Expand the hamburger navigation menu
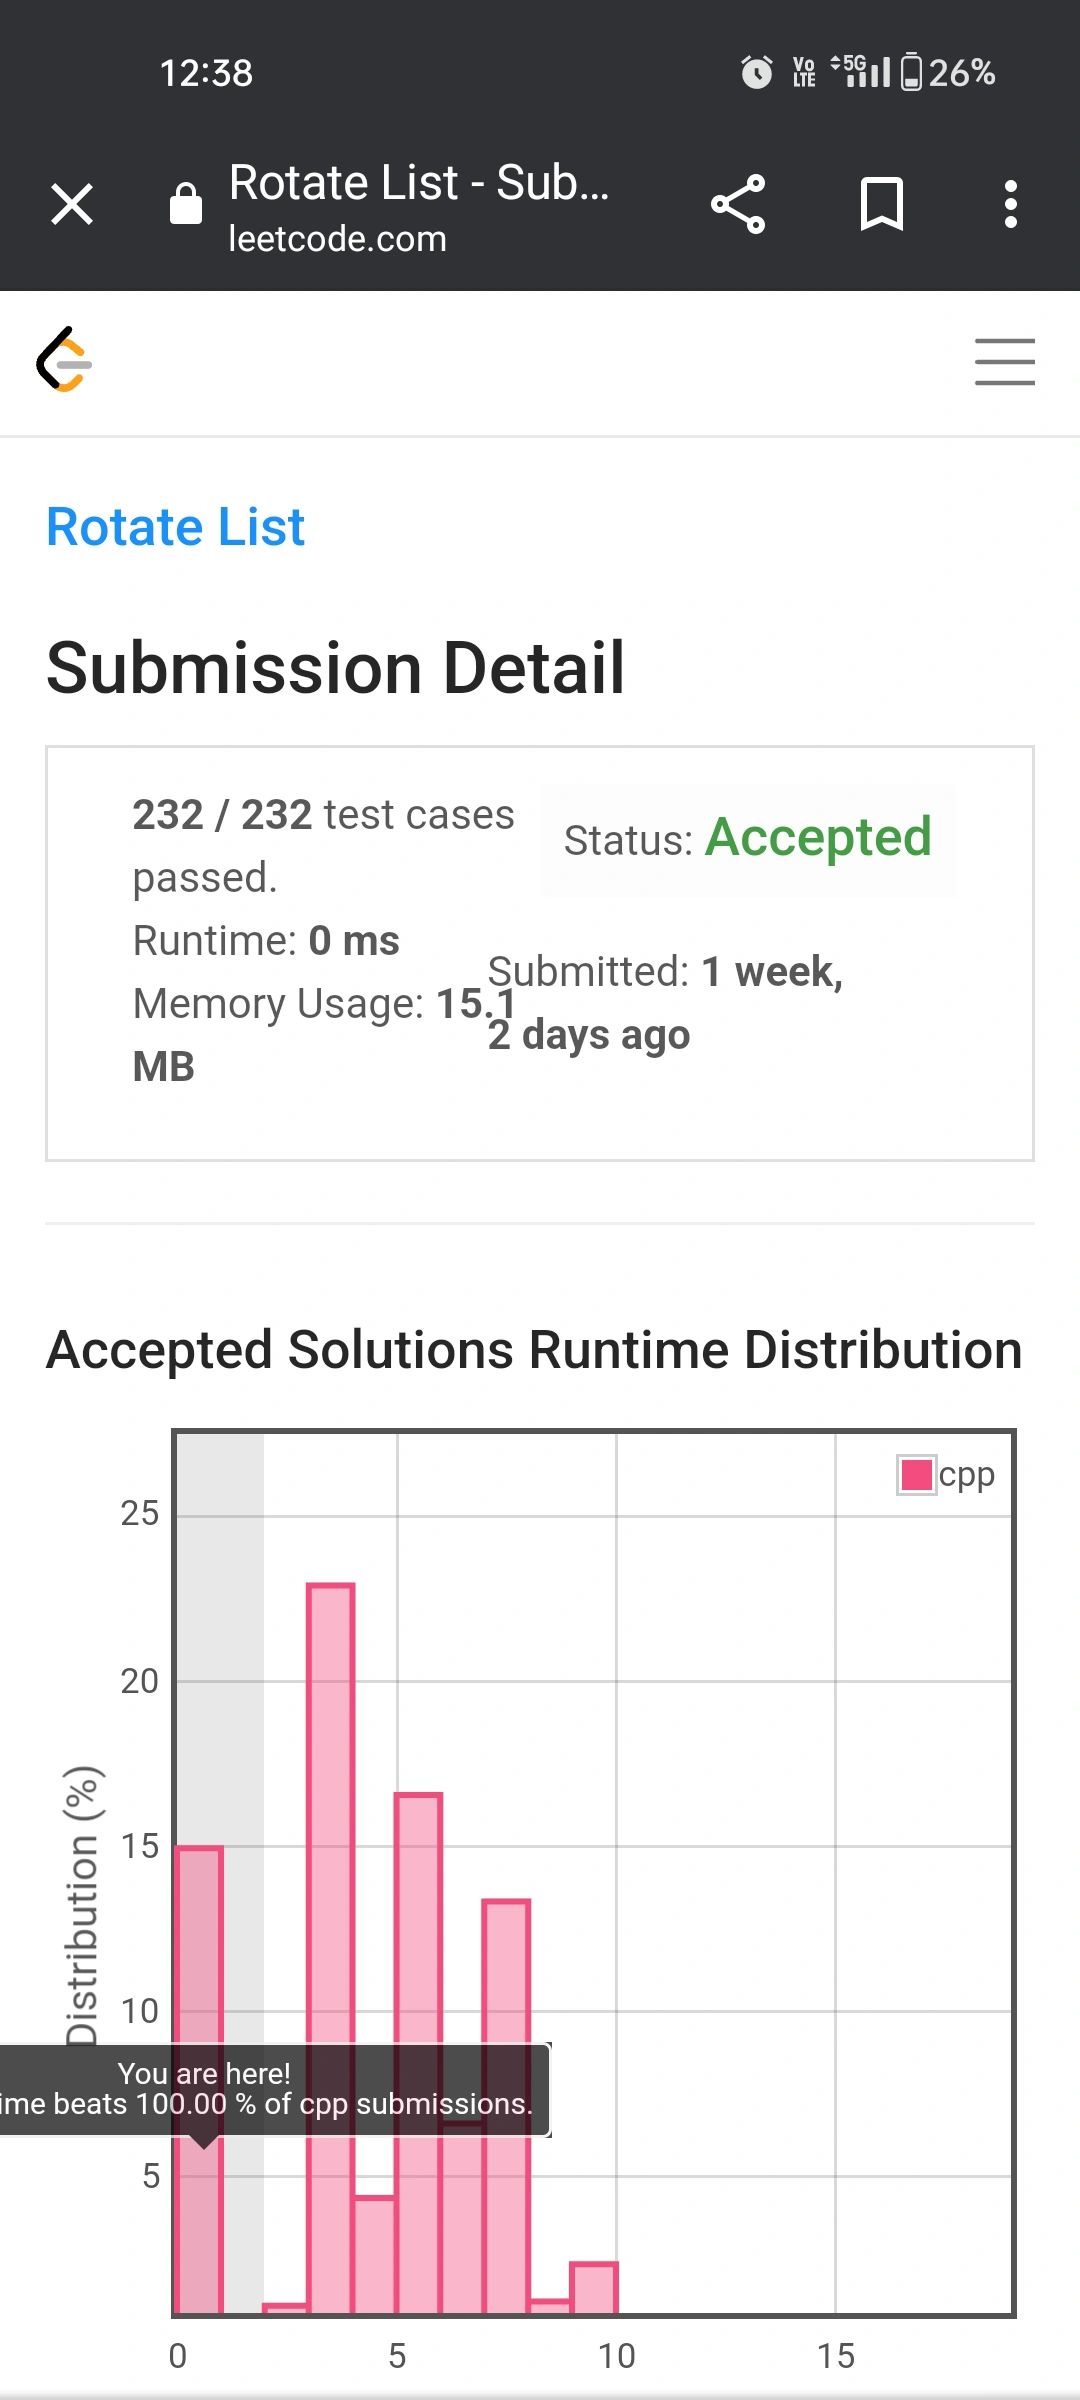1080x2400 pixels. click(x=1005, y=361)
